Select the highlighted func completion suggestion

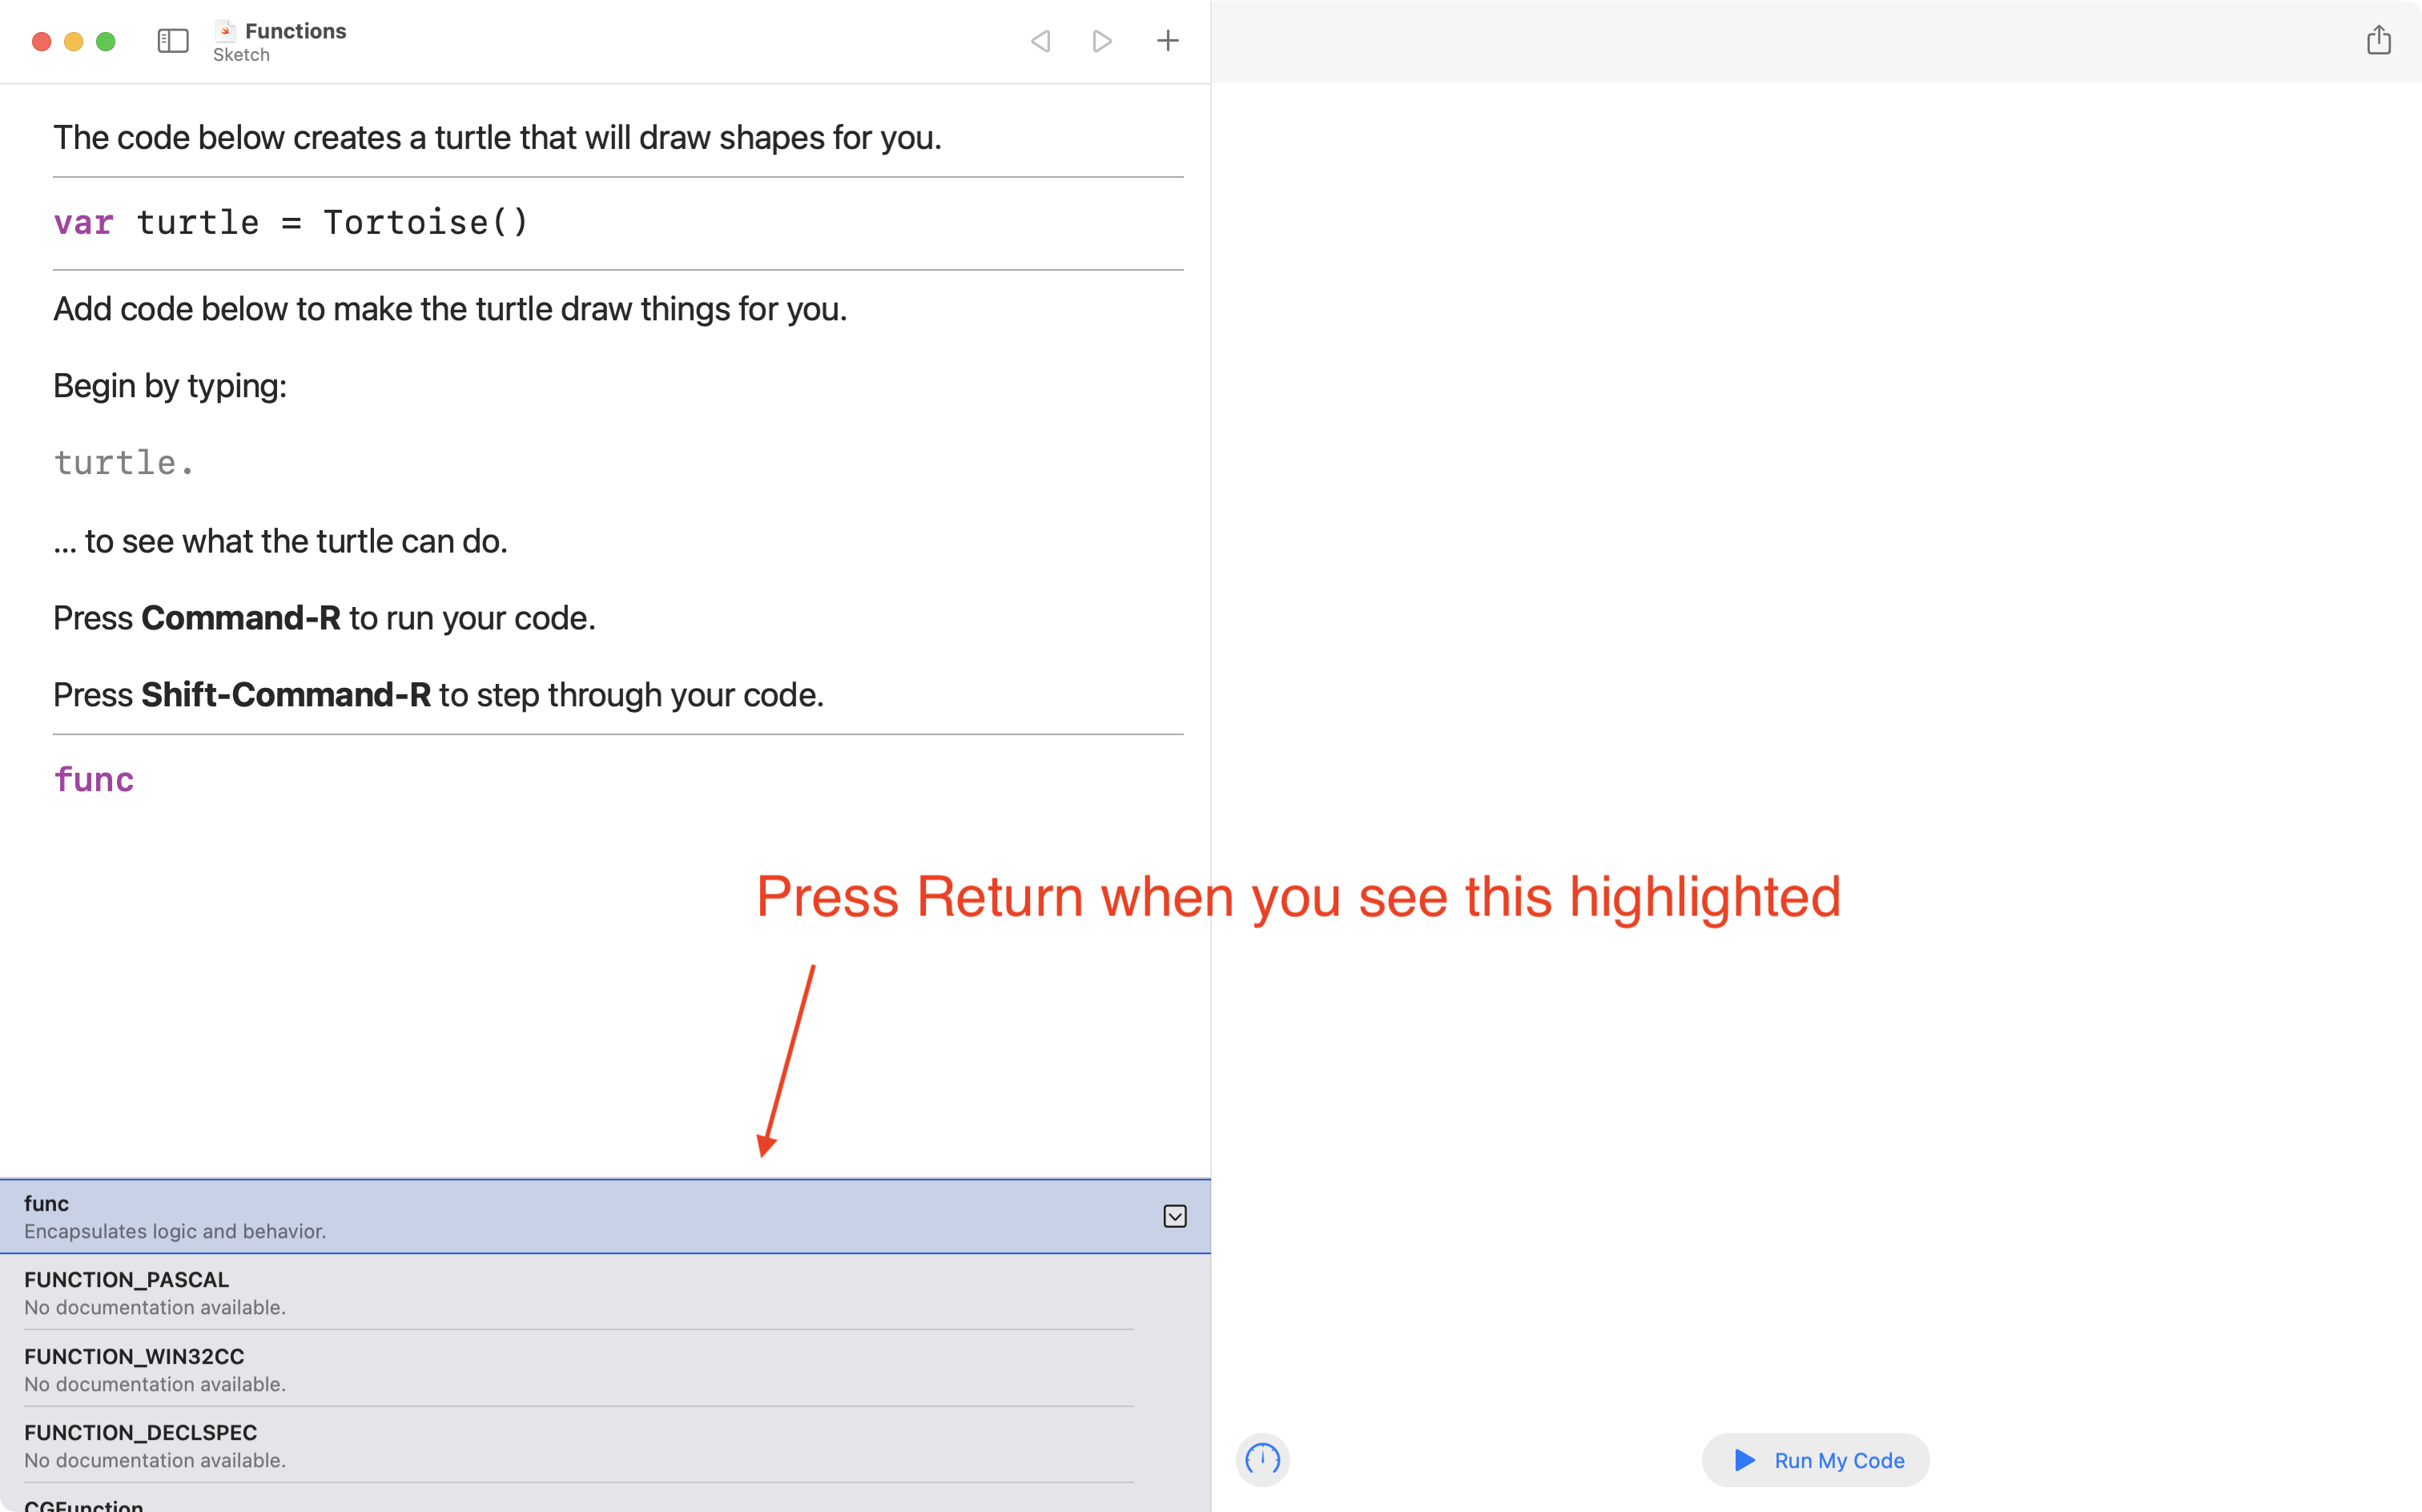pos(400,1215)
